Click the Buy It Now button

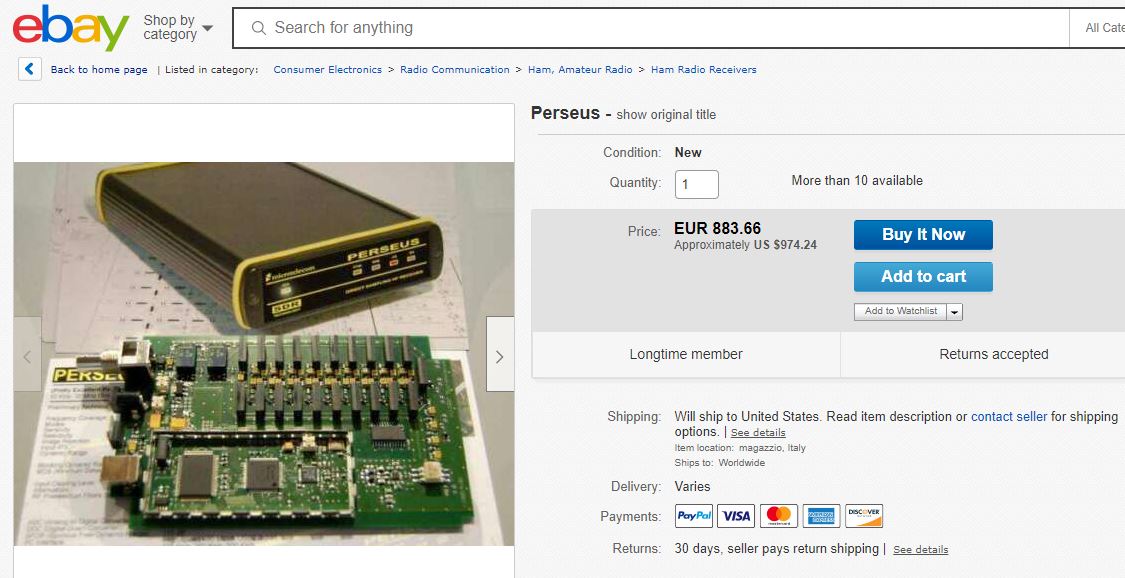[x=922, y=234]
